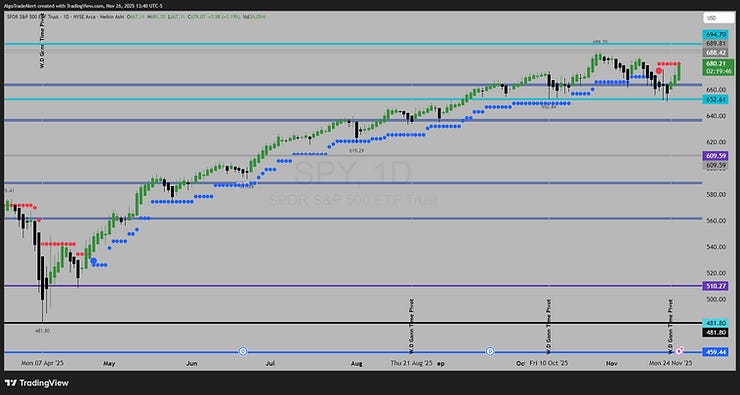This screenshot has height=395, width=740.
Task: Click the large blue signal dot in April
Action: 94,261
